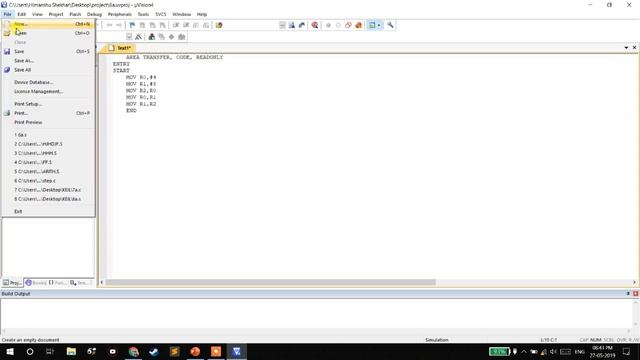Click Disable All Breakpoints icon
Screen dimensions: 640x360
pos(348,25)
